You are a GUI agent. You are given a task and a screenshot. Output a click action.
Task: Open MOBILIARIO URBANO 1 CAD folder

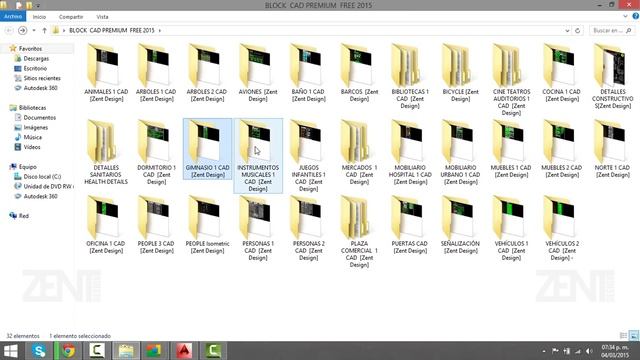(460, 152)
